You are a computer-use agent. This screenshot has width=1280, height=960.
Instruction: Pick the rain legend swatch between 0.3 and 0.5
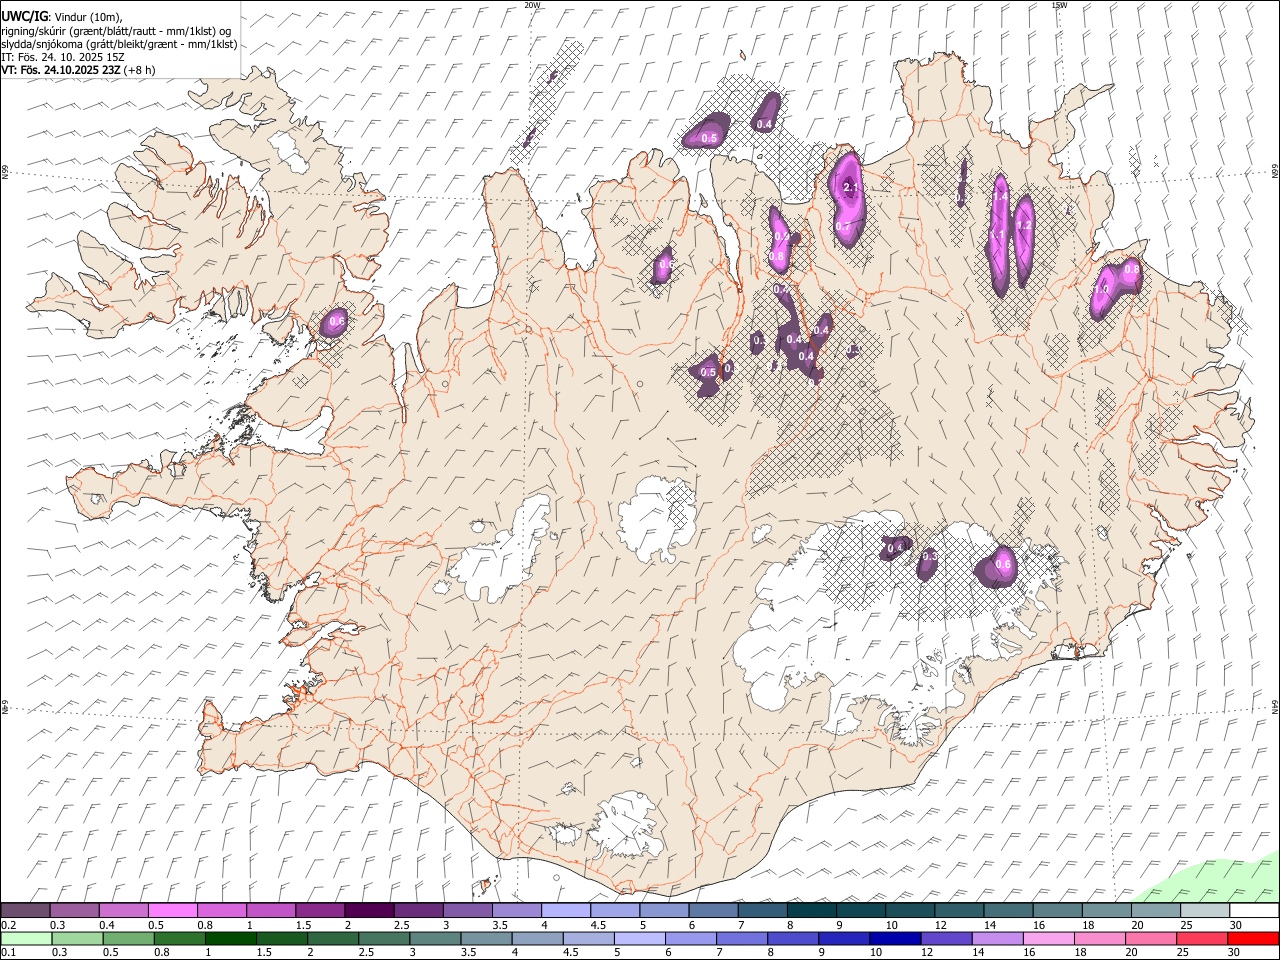(x=77, y=939)
